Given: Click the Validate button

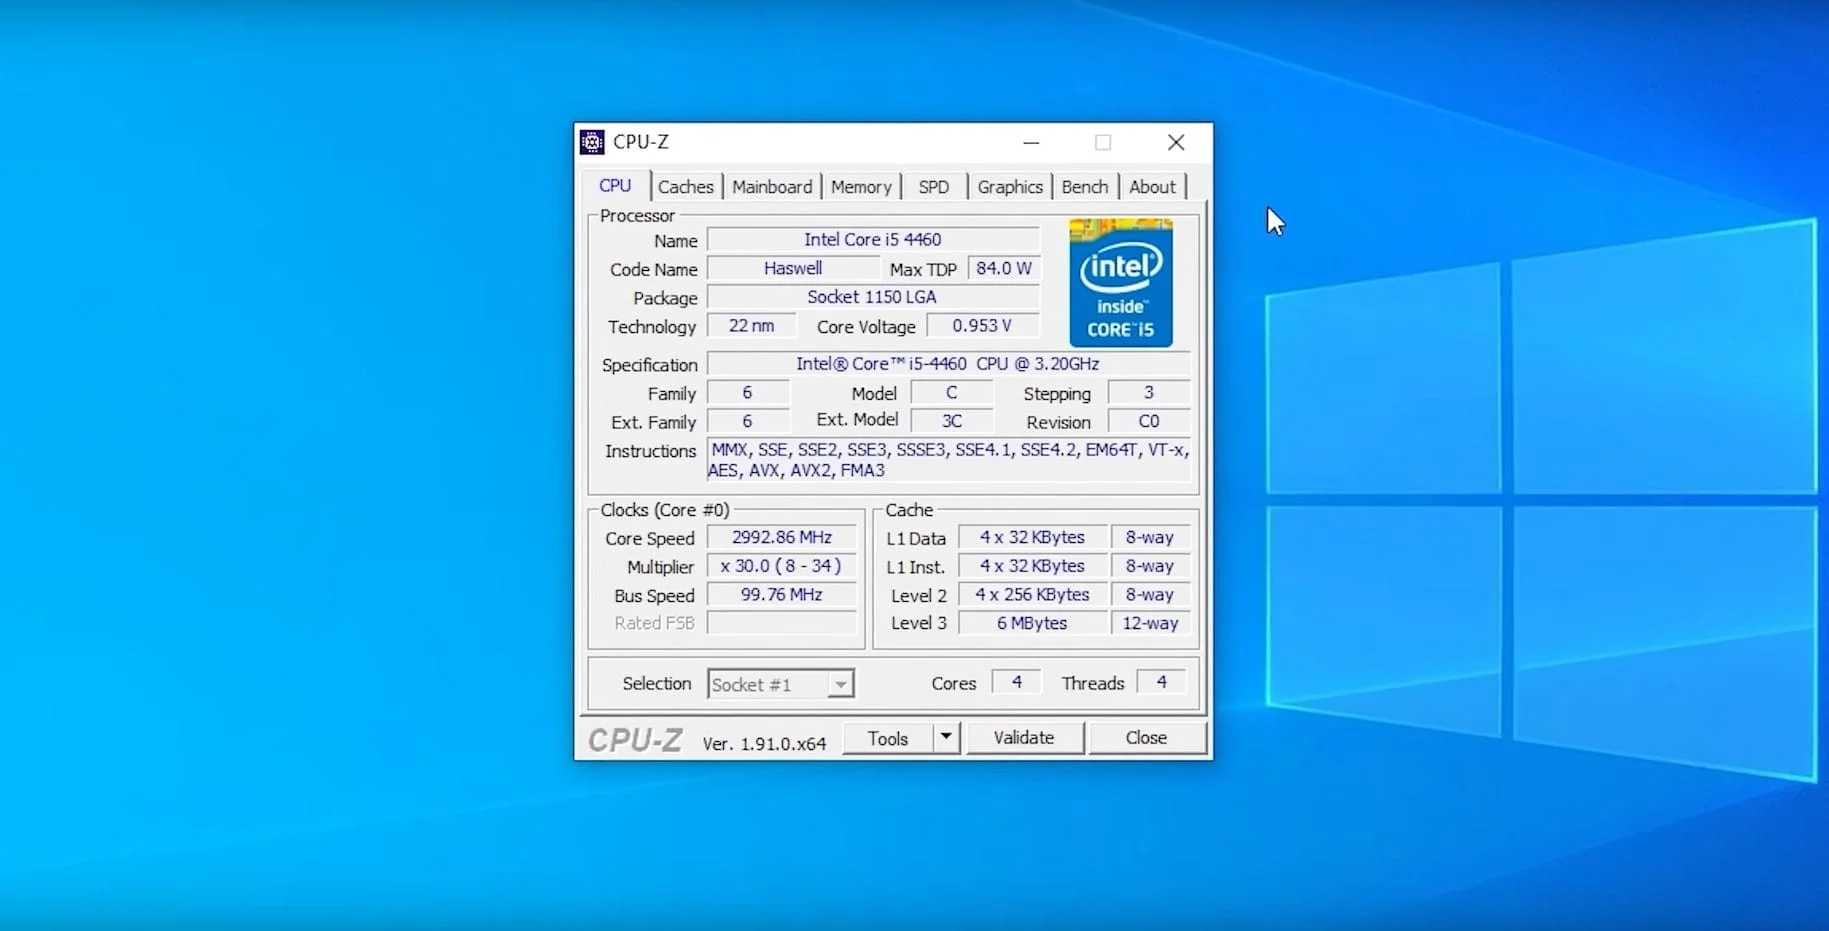Looking at the screenshot, I should [1024, 737].
